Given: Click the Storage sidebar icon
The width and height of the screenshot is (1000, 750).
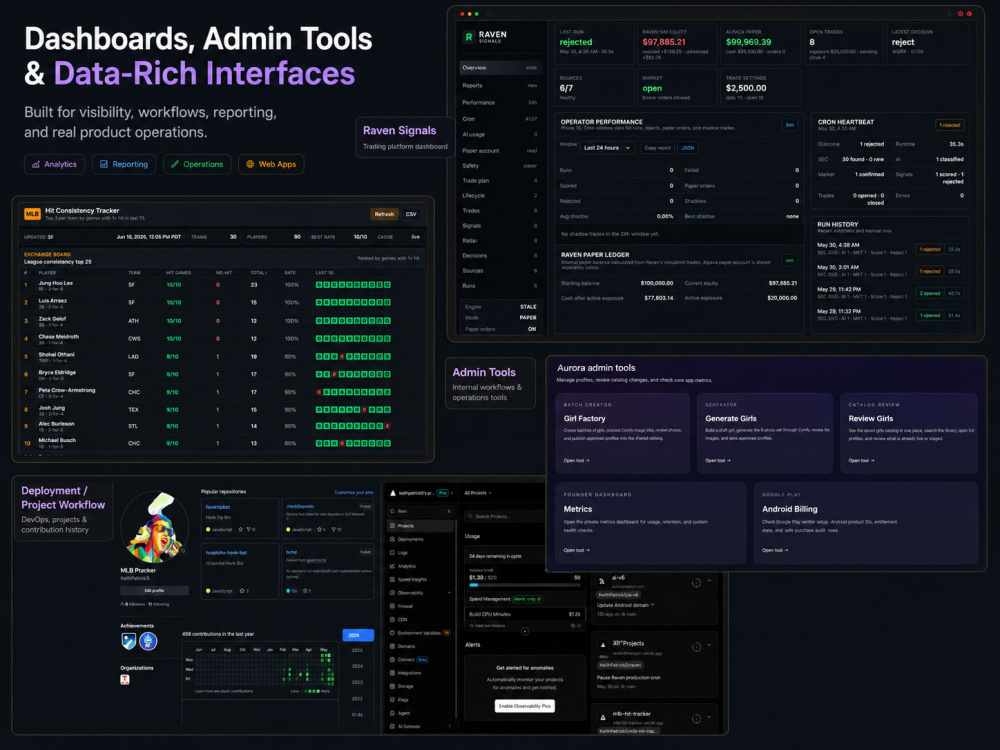Looking at the screenshot, I should point(392,686).
